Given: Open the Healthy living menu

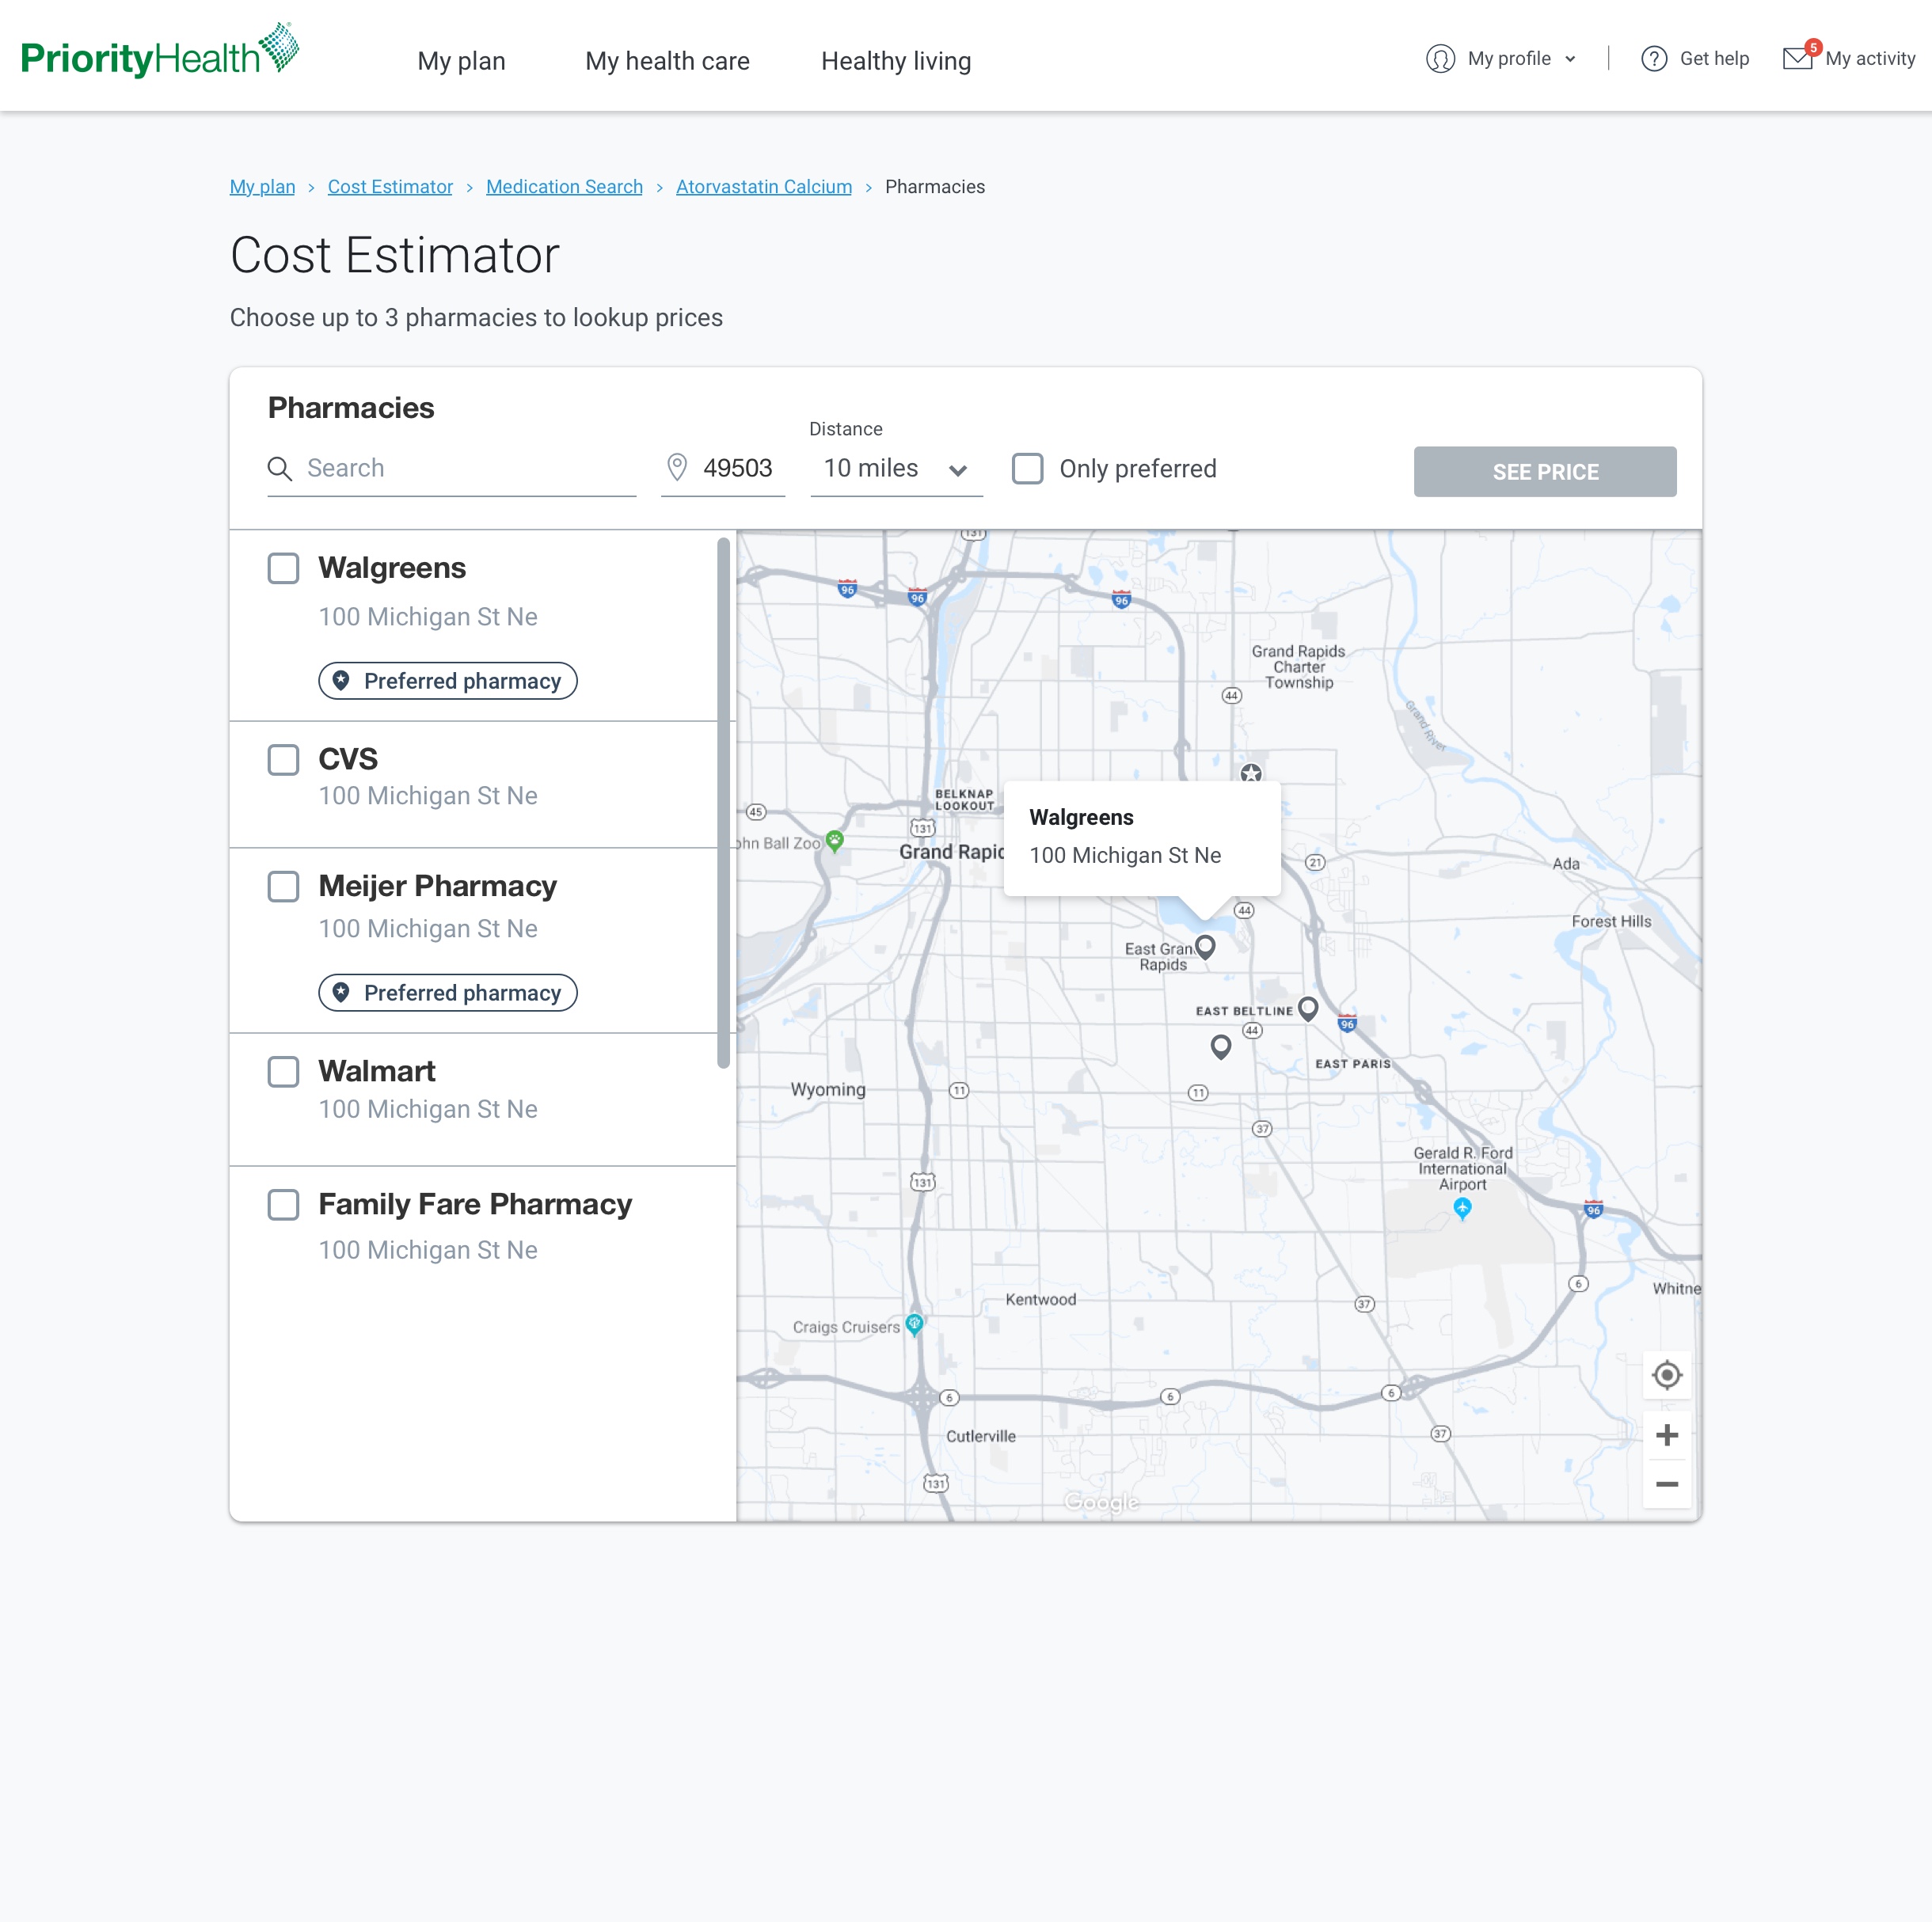Looking at the screenshot, I should coord(896,61).
